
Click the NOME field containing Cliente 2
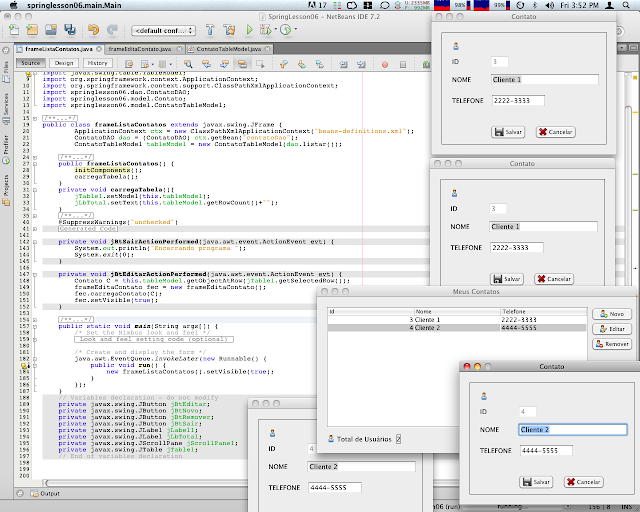coord(572,430)
